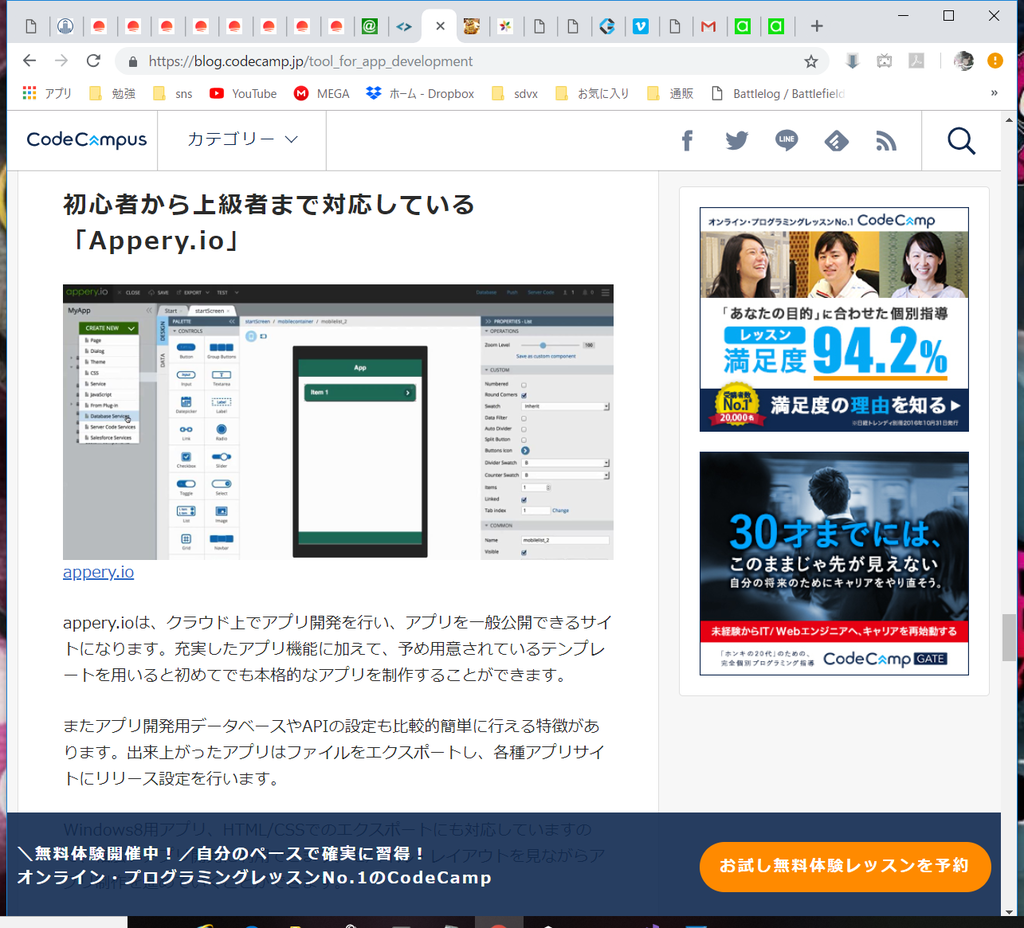
Task: Show hidden bookmarks with the » chevron
Action: [994, 93]
